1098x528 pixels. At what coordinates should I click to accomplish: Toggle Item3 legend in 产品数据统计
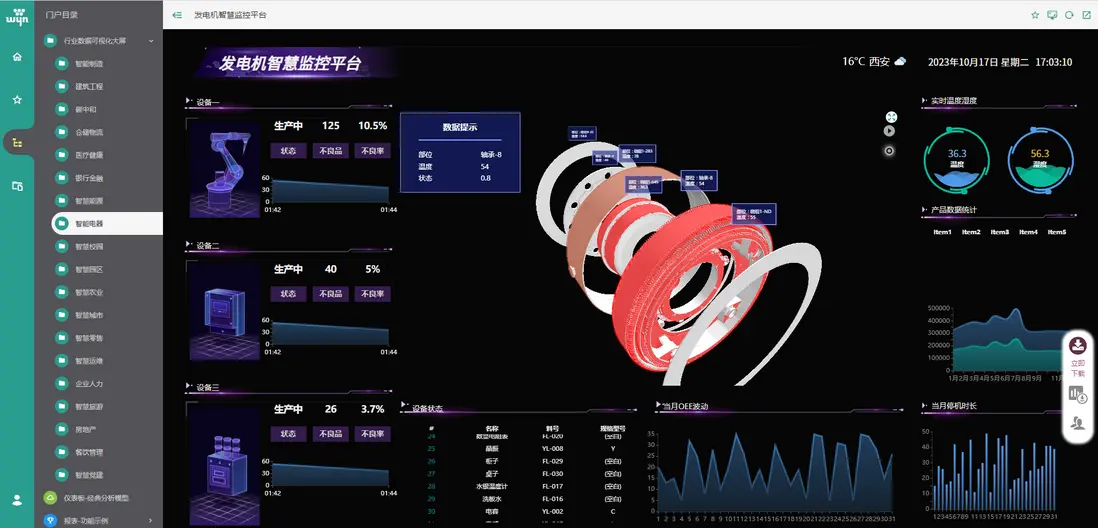click(x=1000, y=232)
